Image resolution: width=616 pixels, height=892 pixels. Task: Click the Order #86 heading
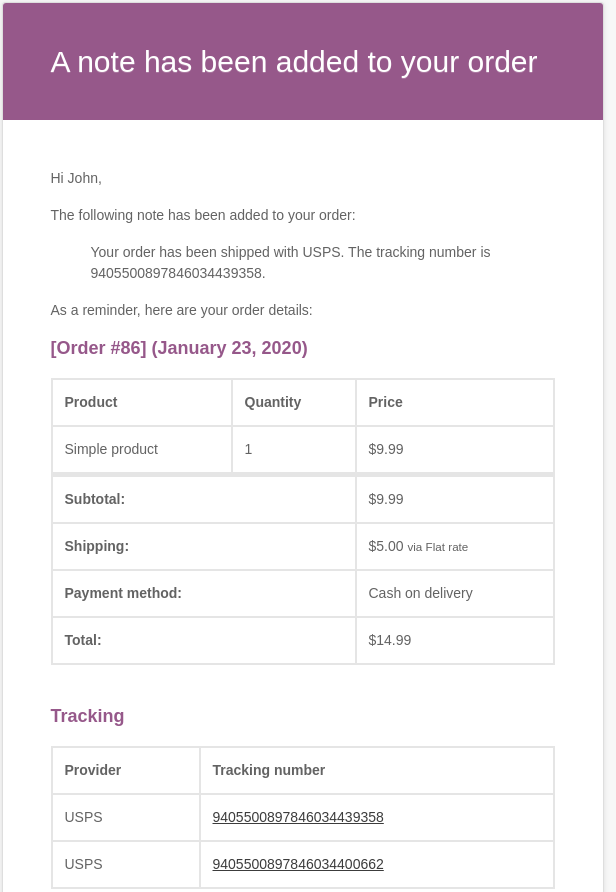click(179, 348)
